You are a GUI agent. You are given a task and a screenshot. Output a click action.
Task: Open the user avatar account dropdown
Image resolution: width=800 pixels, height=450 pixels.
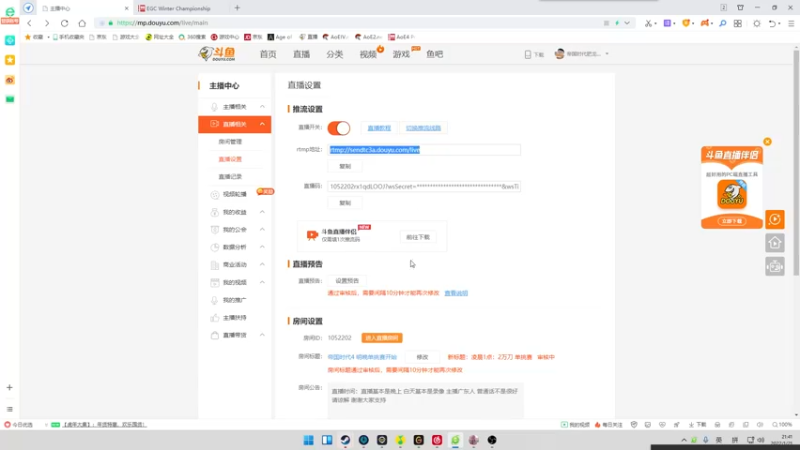click(582, 54)
